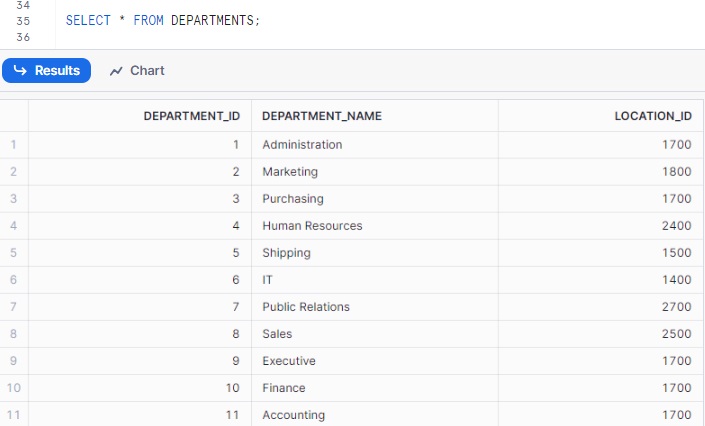
Task: Click the Results arrow icon
Action: tap(20, 71)
